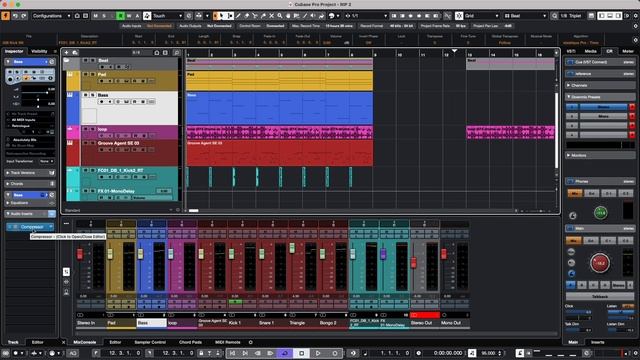Switch to the Meter tab

[x=628, y=51]
